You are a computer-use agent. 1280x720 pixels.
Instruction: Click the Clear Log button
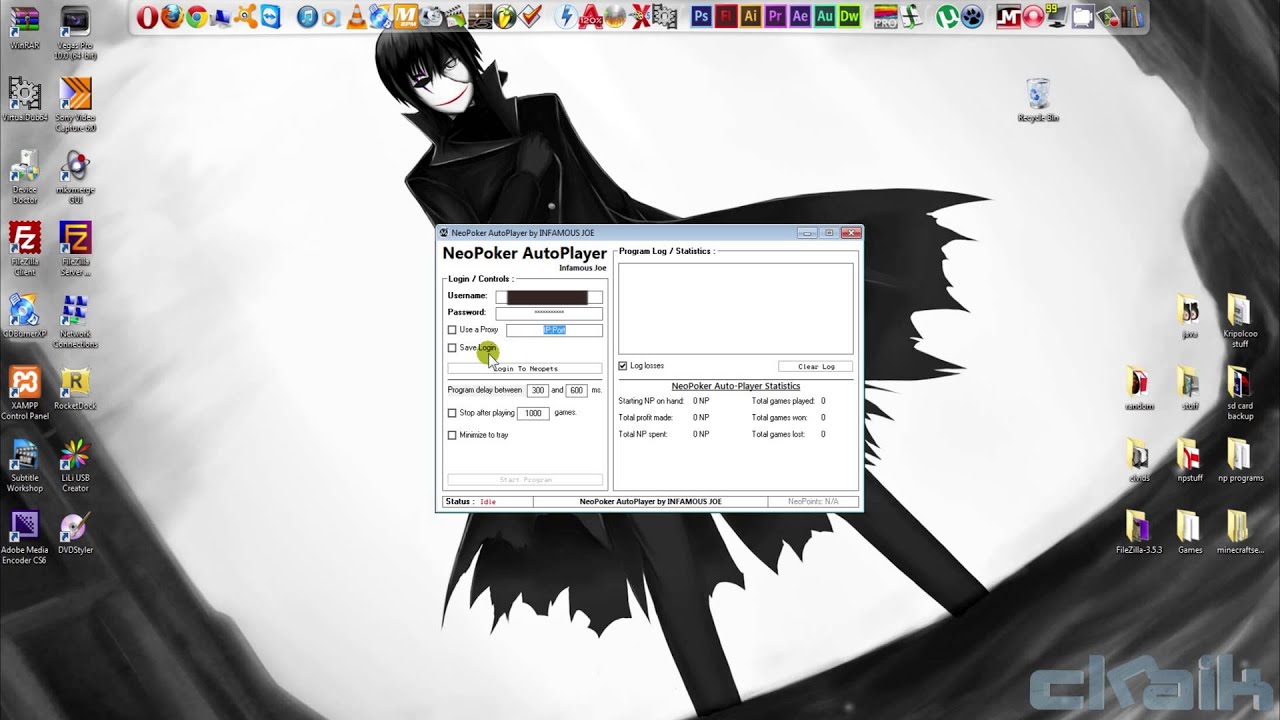coord(816,367)
